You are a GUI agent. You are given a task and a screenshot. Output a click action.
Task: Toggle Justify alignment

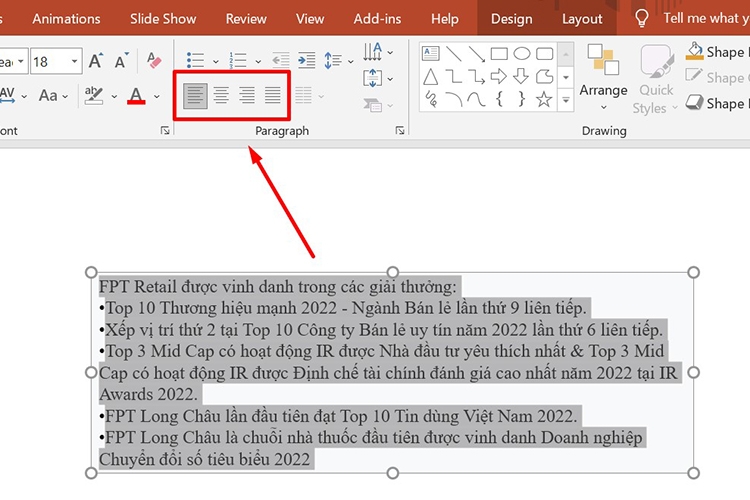273,96
